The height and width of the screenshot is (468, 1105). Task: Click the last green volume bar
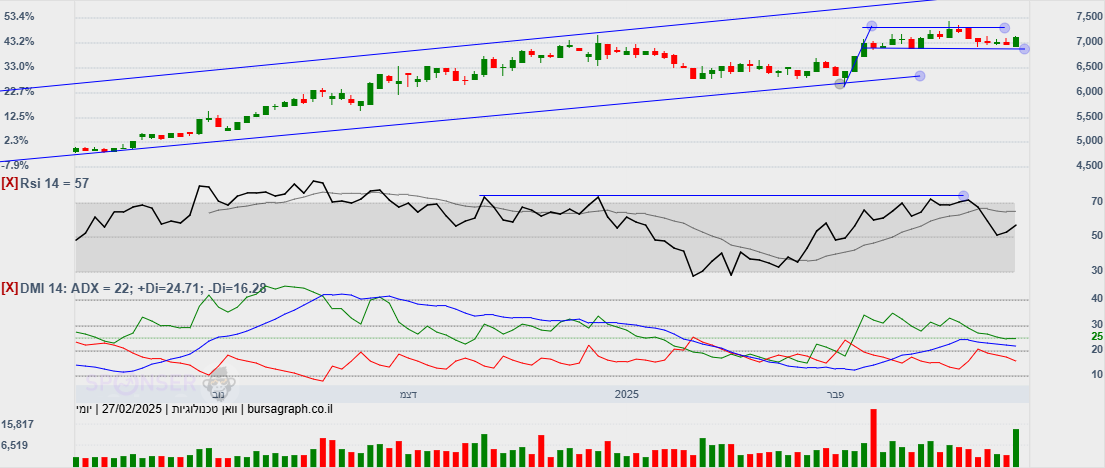coord(1016,448)
